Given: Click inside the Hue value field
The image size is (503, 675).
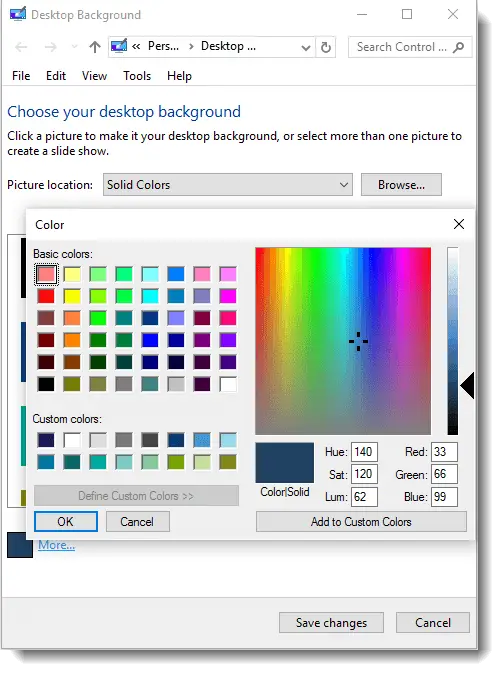Looking at the screenshot, I should (x=364, y=452).
